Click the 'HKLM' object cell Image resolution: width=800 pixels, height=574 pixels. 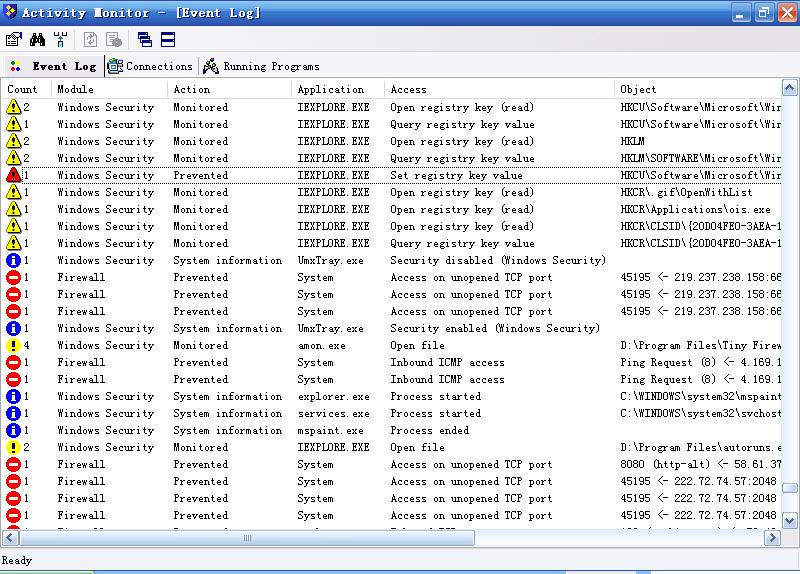coord(632,141)
